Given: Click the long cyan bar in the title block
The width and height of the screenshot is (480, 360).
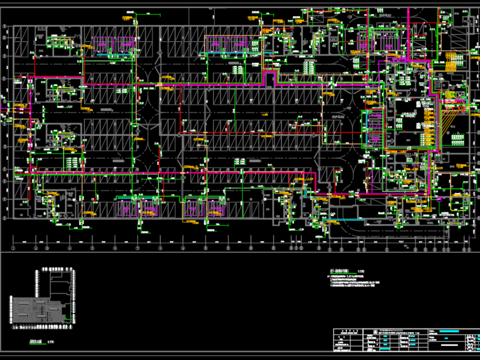Looking at the screenshot, I should click(449, 331).
